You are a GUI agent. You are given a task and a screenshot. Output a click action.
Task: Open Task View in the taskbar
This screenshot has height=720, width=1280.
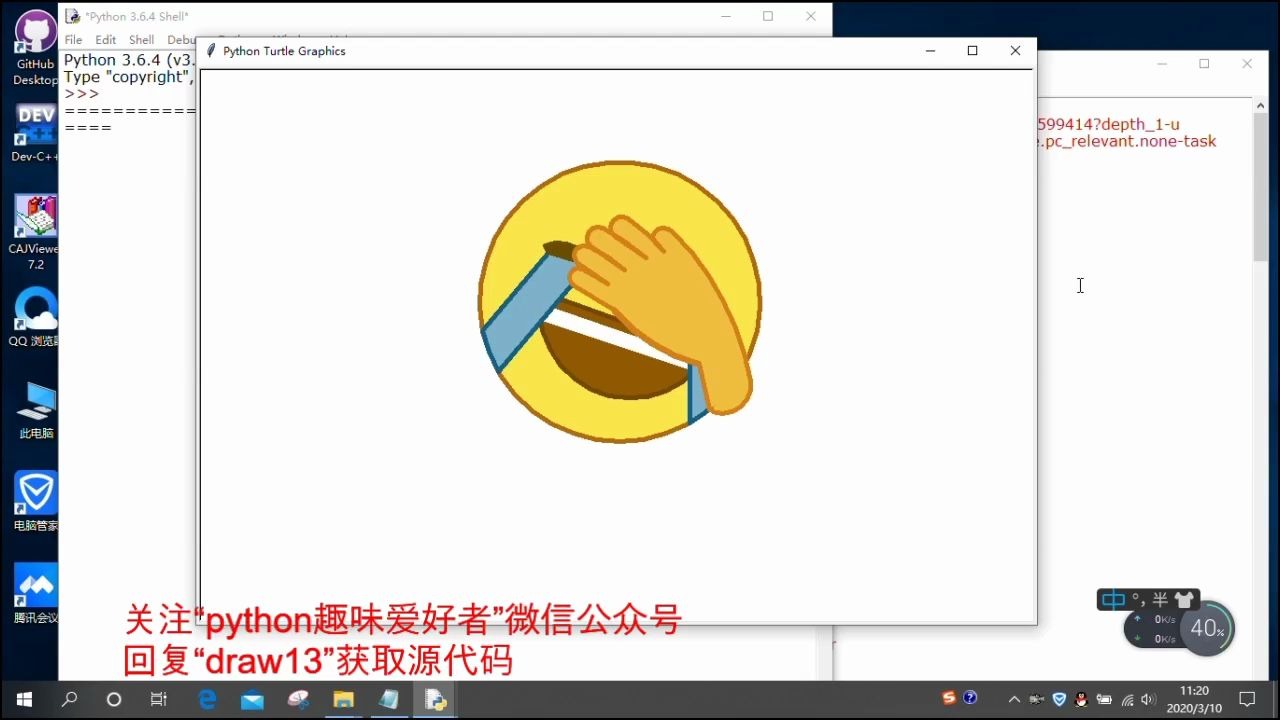pos(159,700)
